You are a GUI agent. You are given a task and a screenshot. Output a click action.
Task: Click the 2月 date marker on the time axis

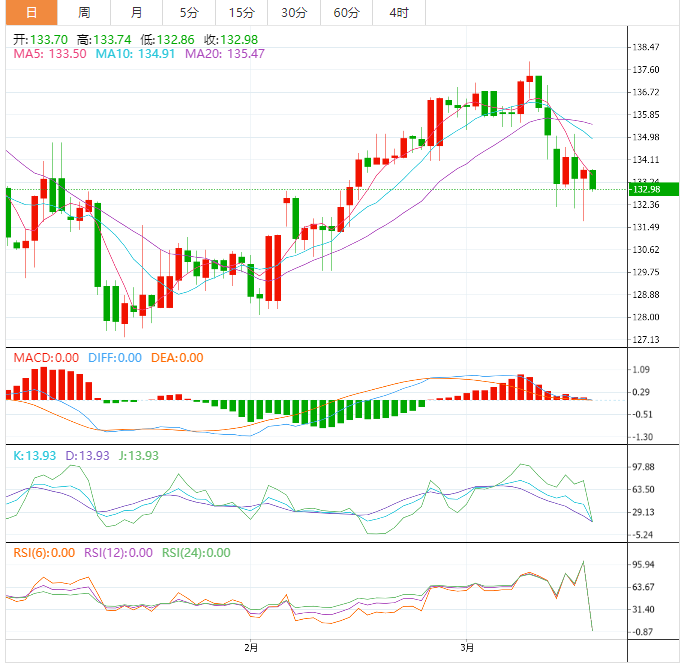(x=251, y=648)
